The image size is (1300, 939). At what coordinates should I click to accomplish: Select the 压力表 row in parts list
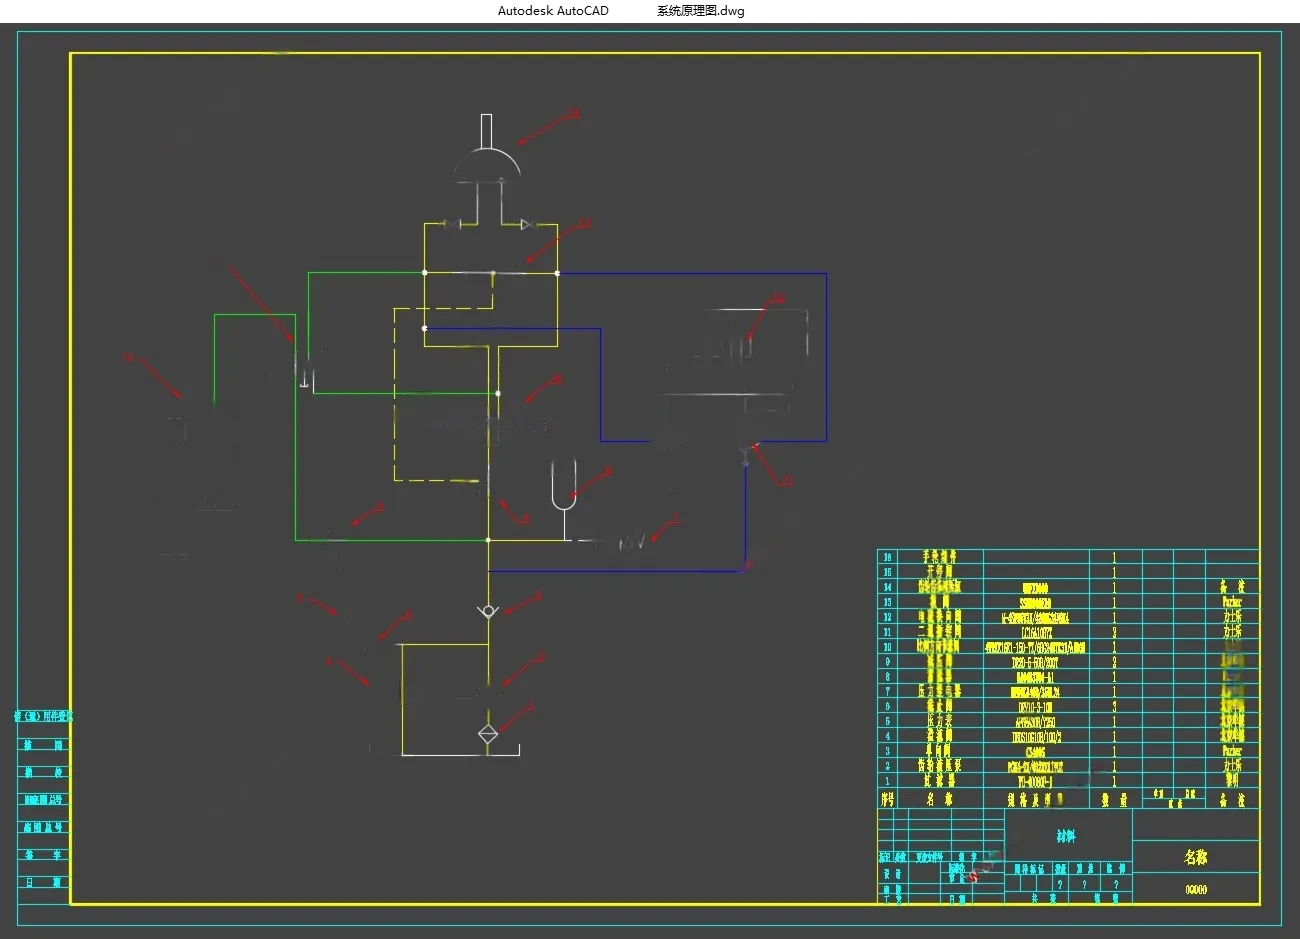coord(1068,720)
